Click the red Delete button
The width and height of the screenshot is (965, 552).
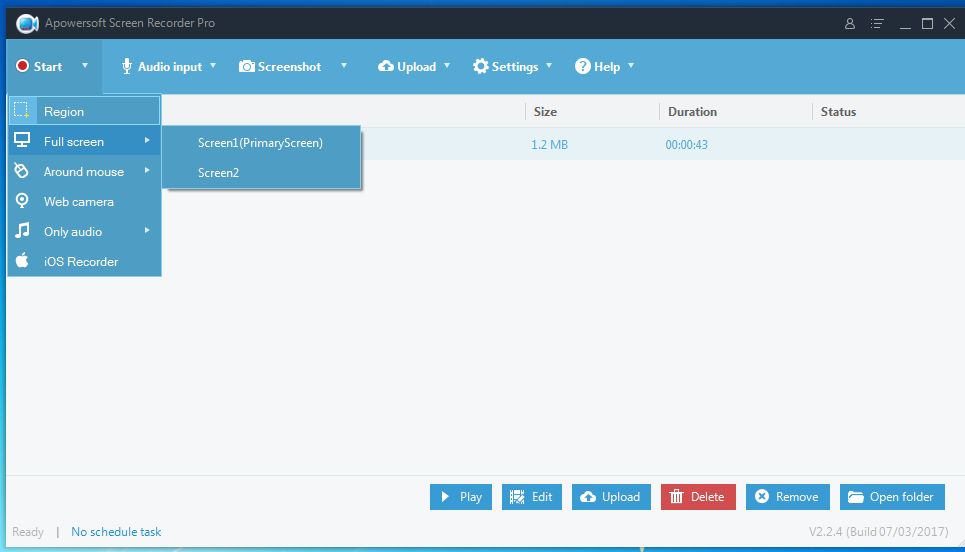tap(698, 497)
